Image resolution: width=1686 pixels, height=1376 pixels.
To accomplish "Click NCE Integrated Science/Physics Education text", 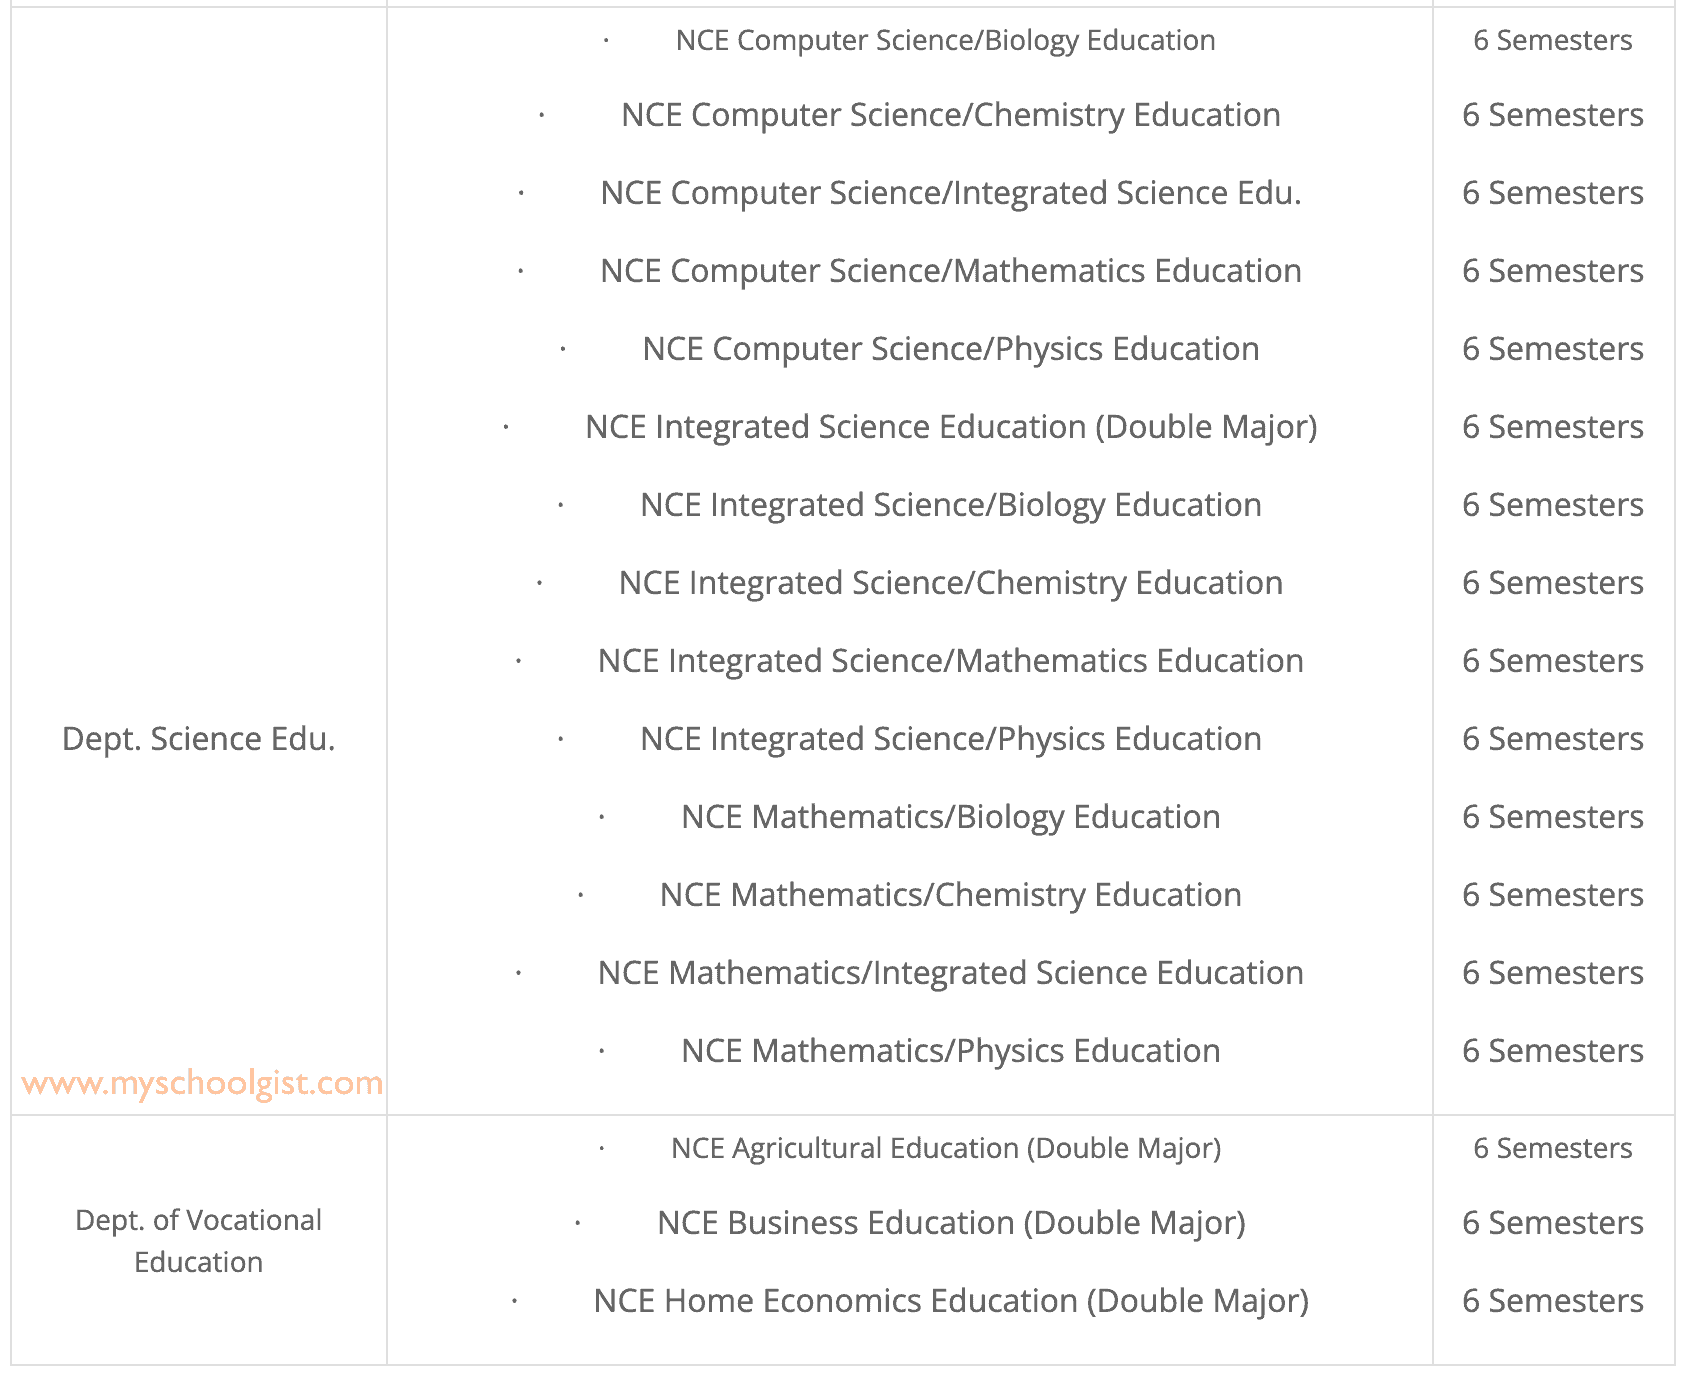I will coord(950,739).
